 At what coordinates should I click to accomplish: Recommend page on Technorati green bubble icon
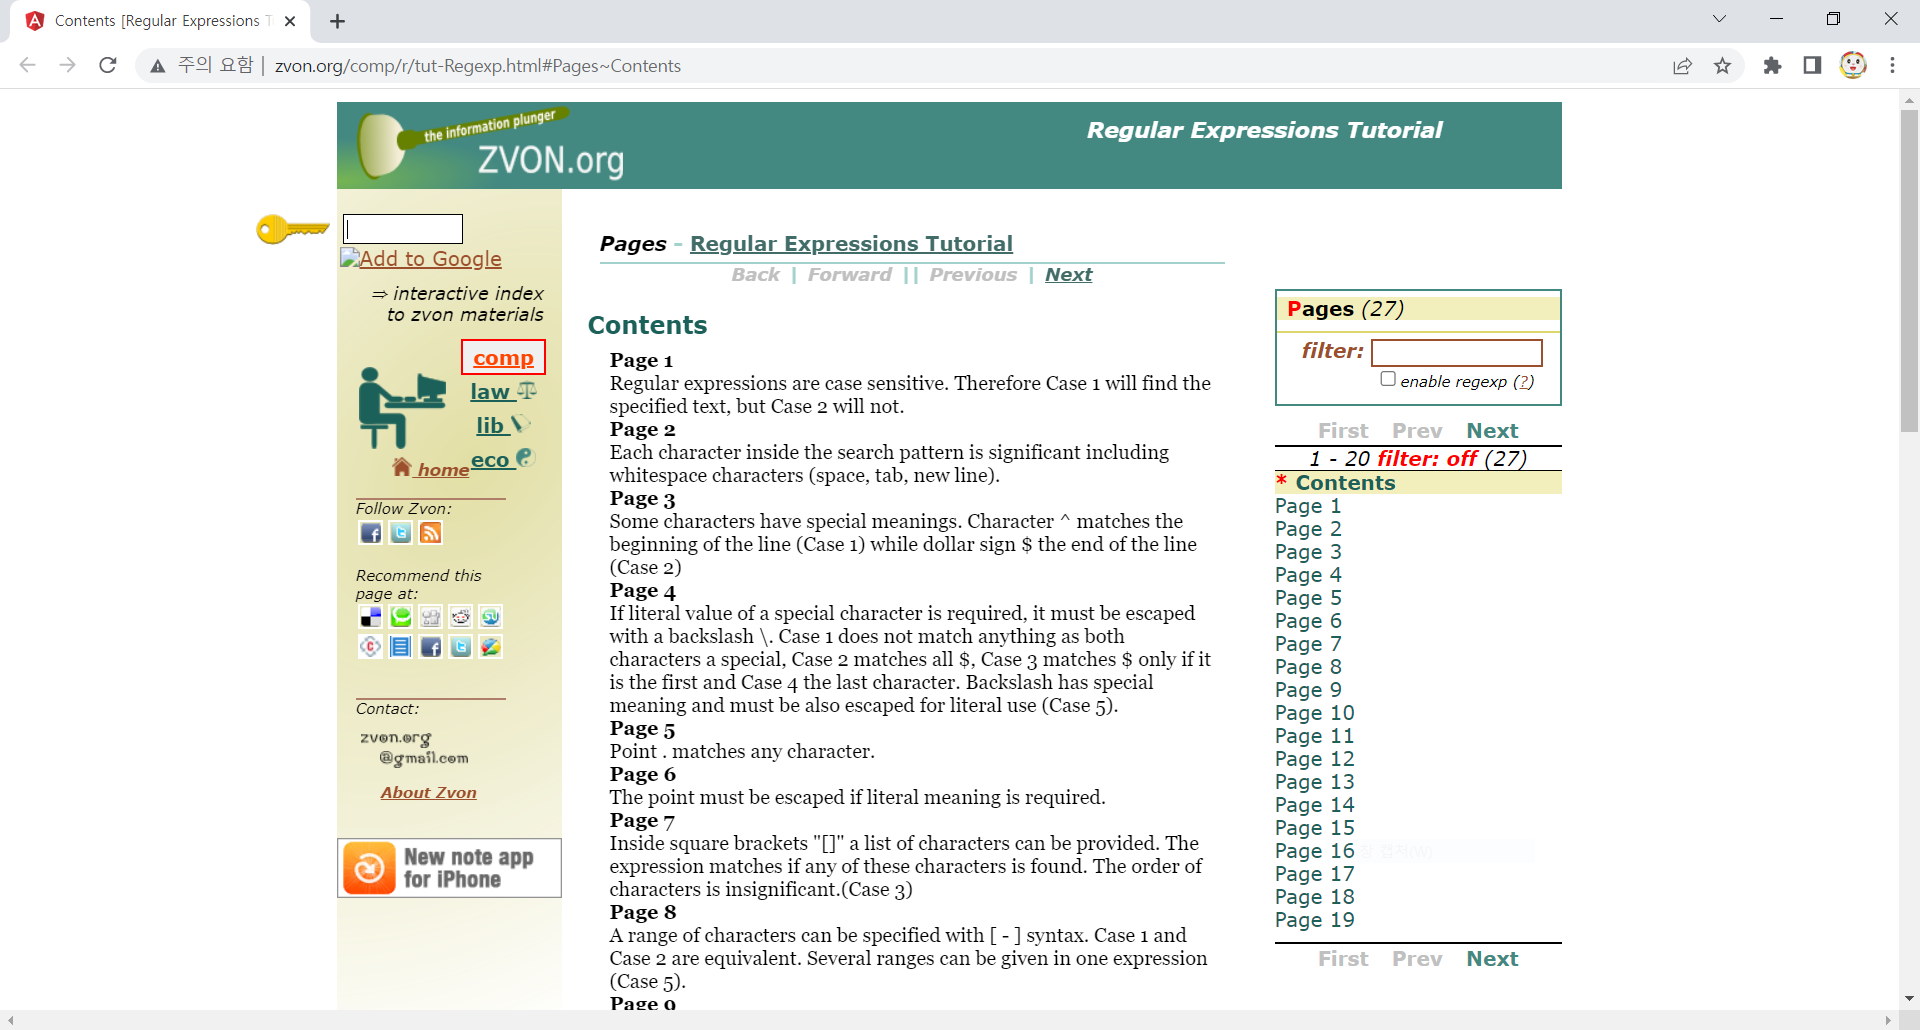point(401,617)
